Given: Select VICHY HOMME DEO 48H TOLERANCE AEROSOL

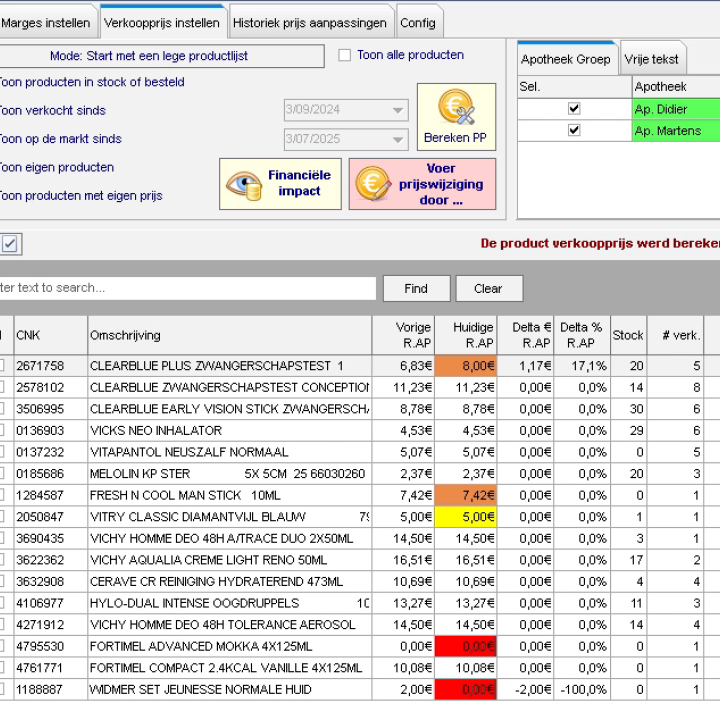Looking at the screenshot, I should click(x=230, y=624).
